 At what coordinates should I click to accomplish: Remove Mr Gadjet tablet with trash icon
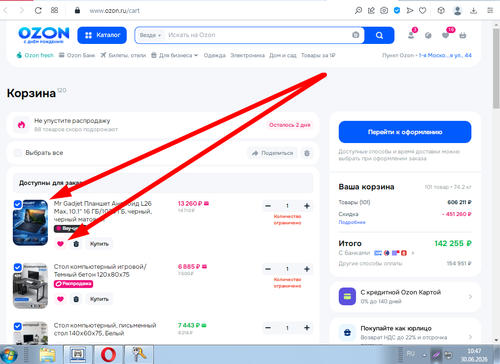(x=76, y=244)
